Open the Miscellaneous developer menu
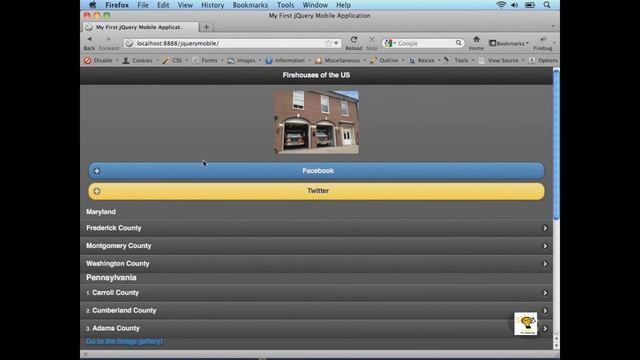Screen dimensions: 640x360 click(x=340, y=60)
